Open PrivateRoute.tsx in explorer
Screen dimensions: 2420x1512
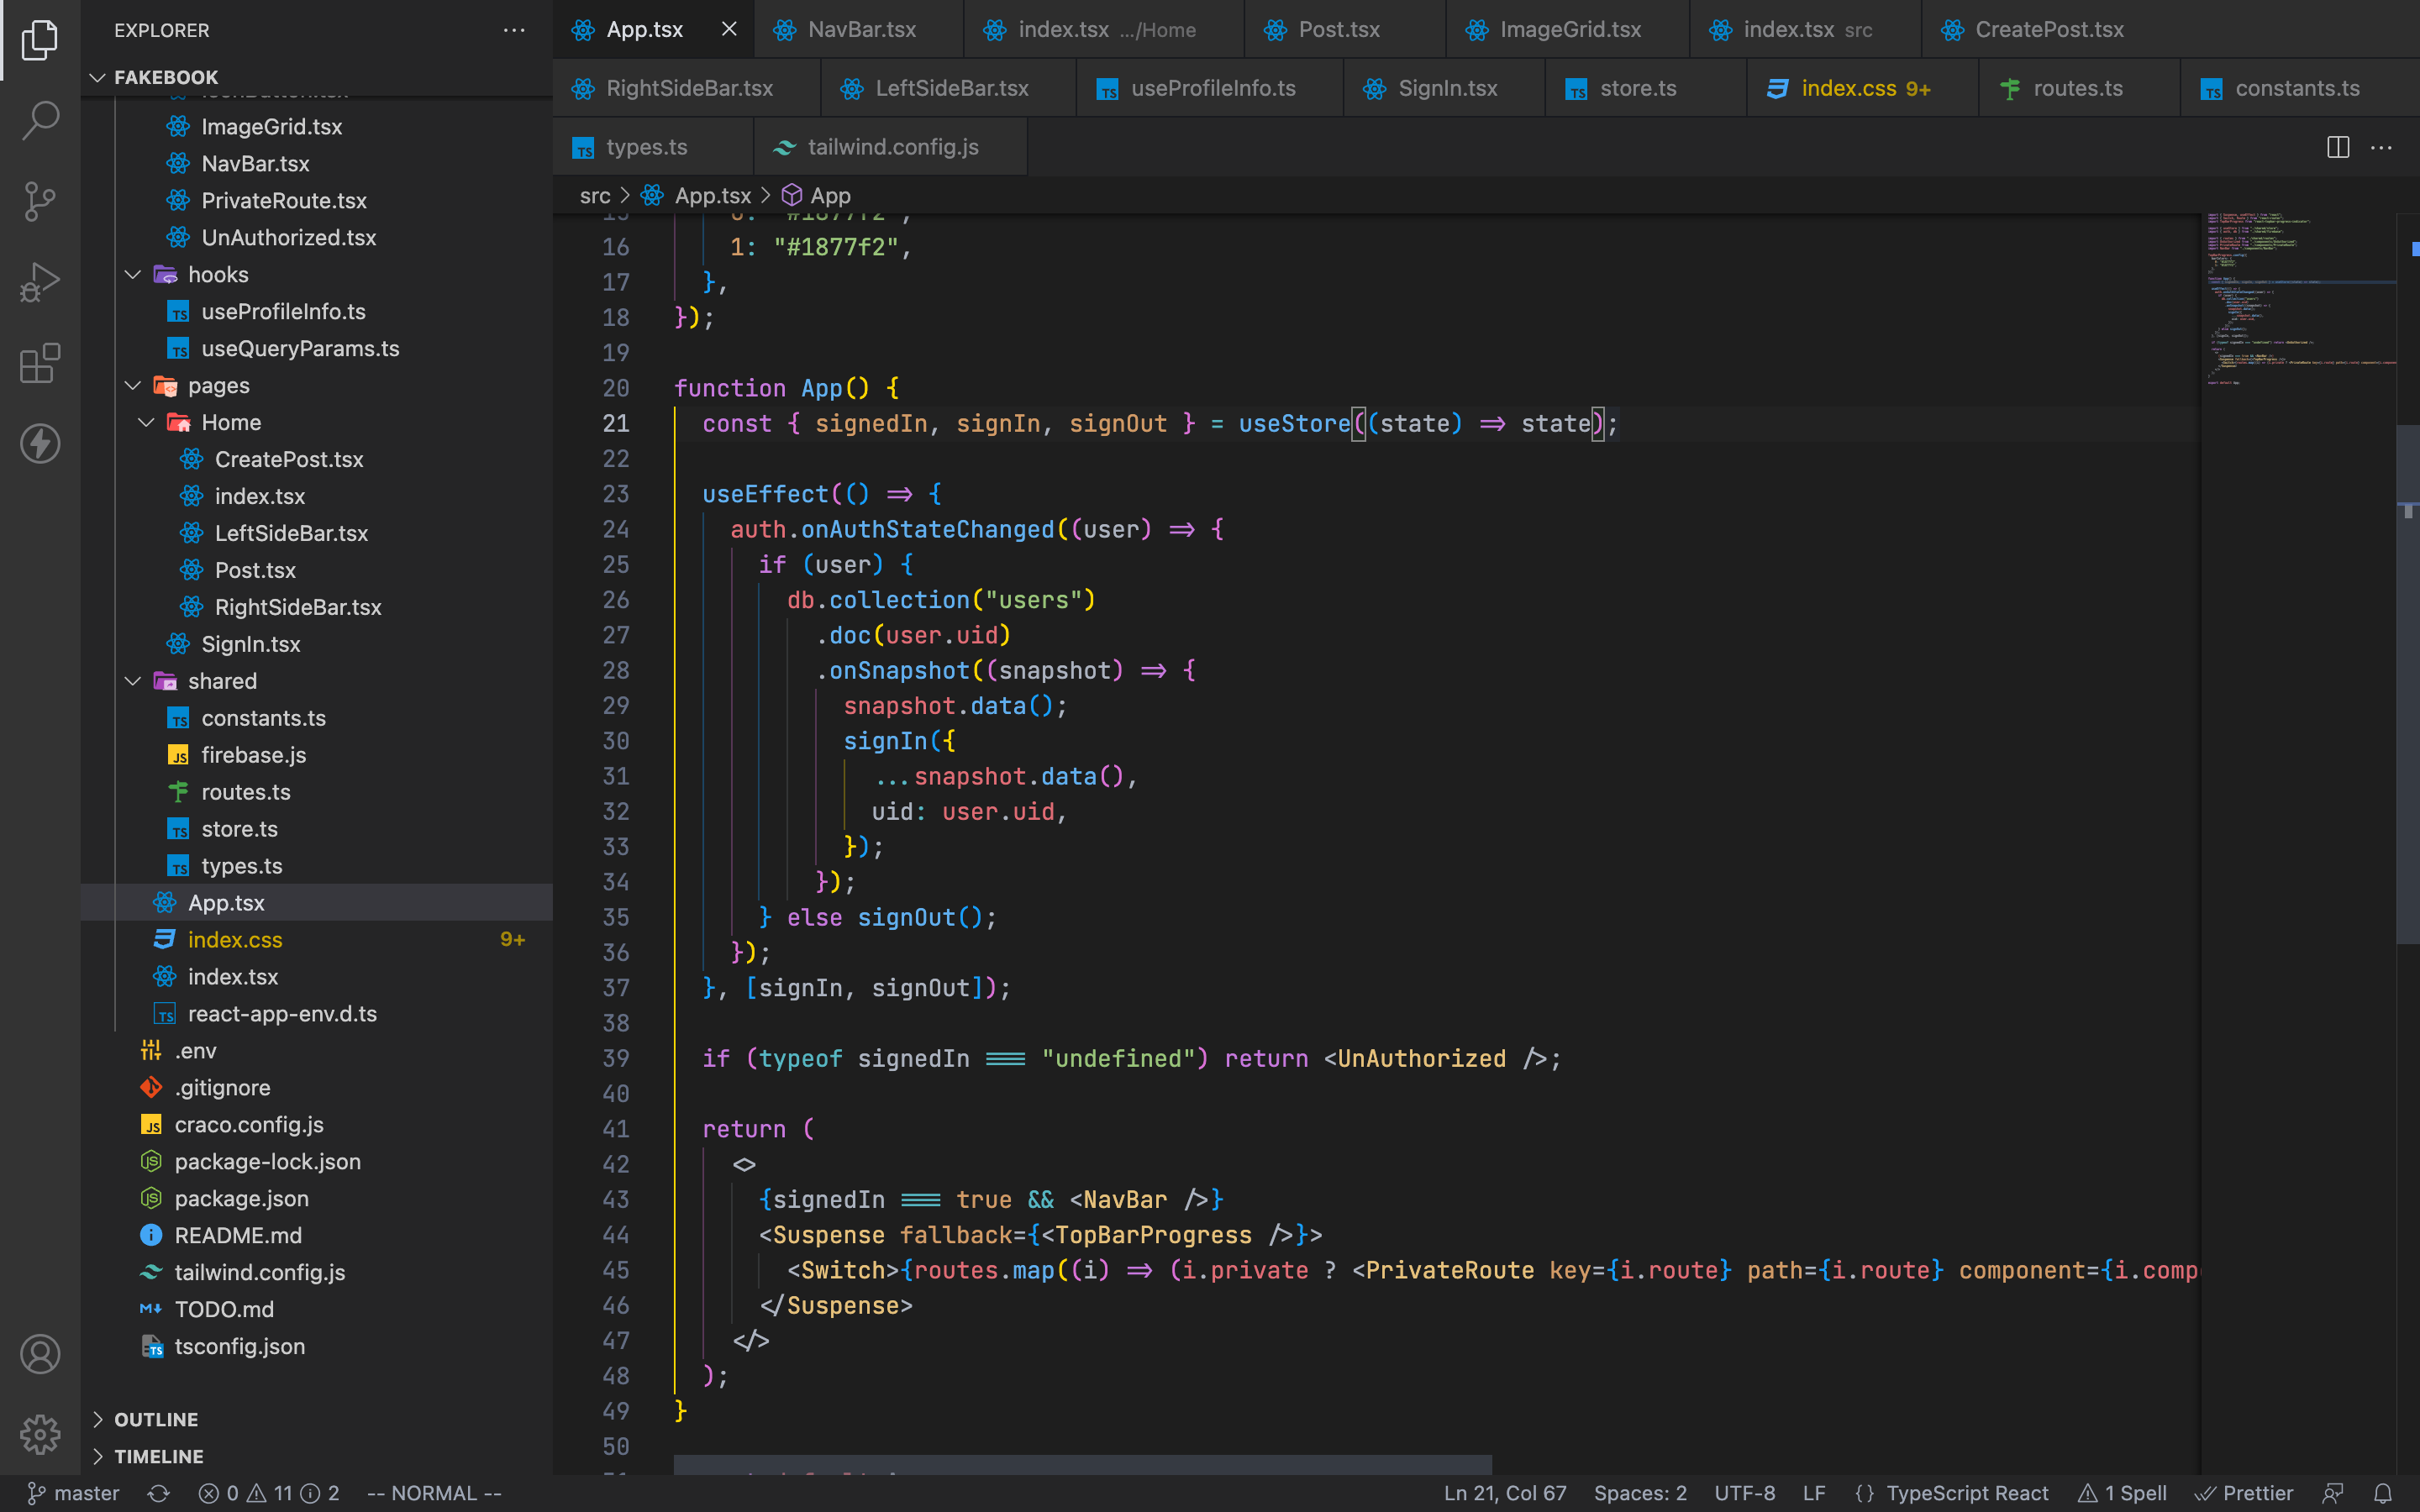pyautogui.click(x=316, y=200)
